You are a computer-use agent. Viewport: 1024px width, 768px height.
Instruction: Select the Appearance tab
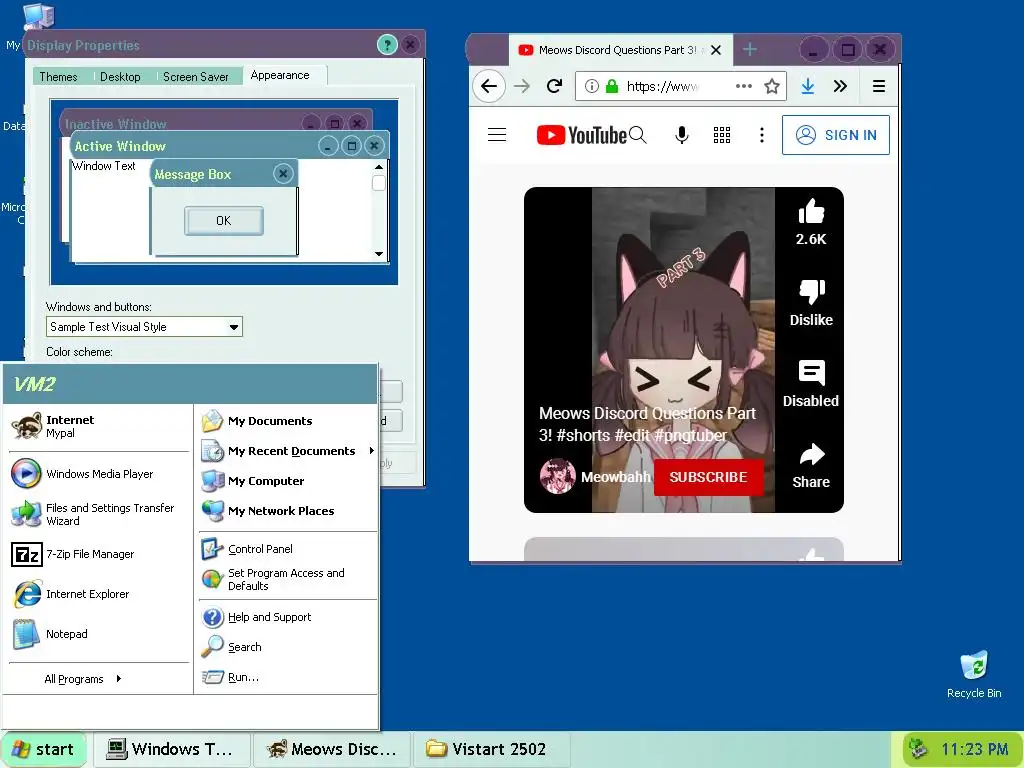tap(280, 75)
